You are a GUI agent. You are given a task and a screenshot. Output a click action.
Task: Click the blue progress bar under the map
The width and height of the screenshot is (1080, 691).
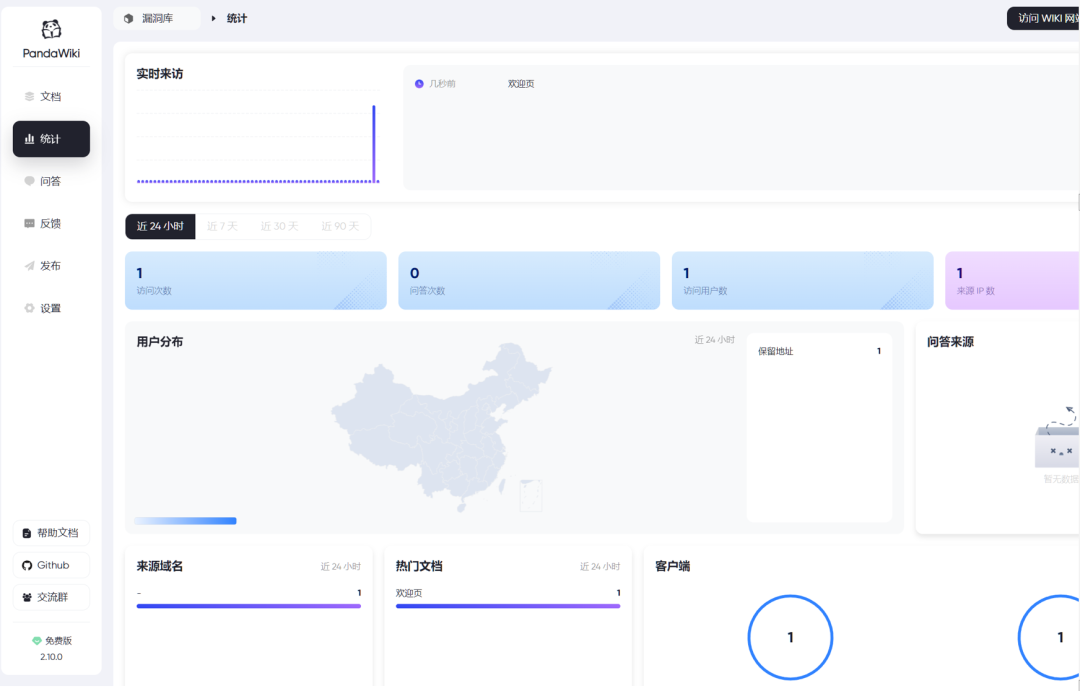tap(185, 520)
